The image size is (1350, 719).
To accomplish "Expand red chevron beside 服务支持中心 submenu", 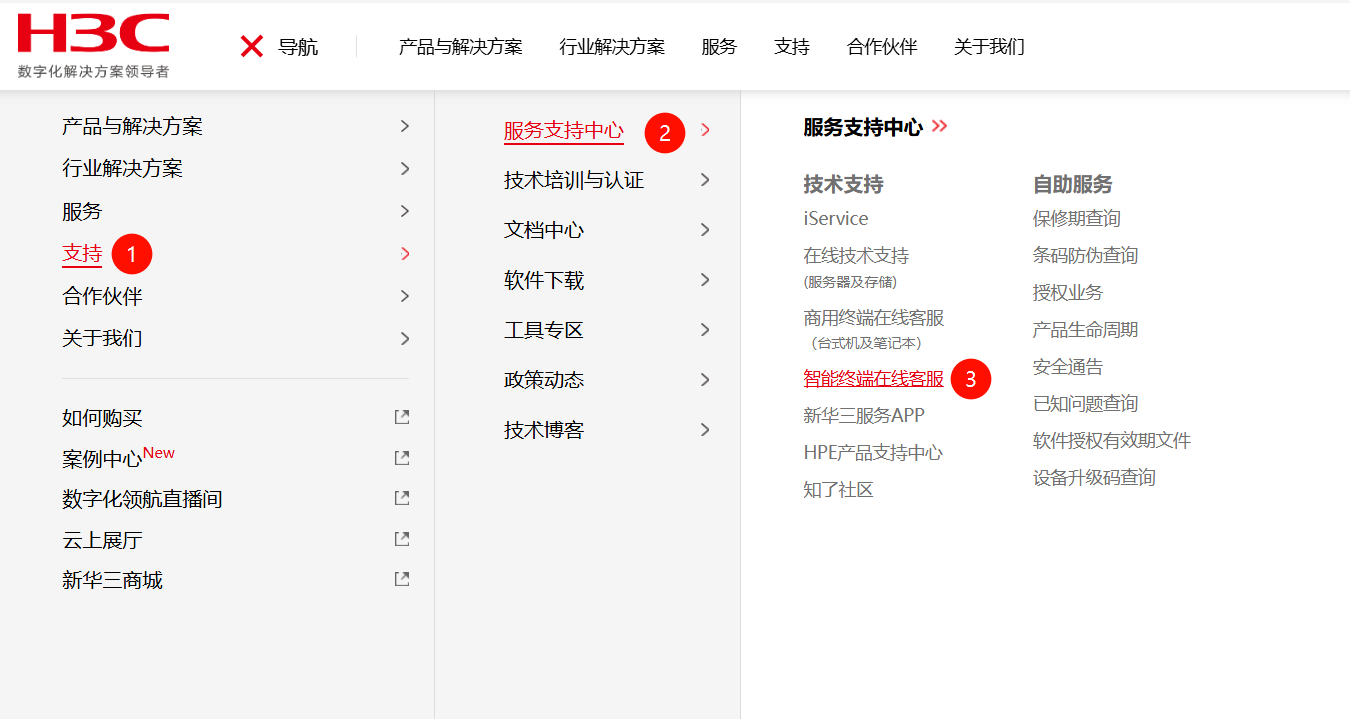I will [705, 130].
